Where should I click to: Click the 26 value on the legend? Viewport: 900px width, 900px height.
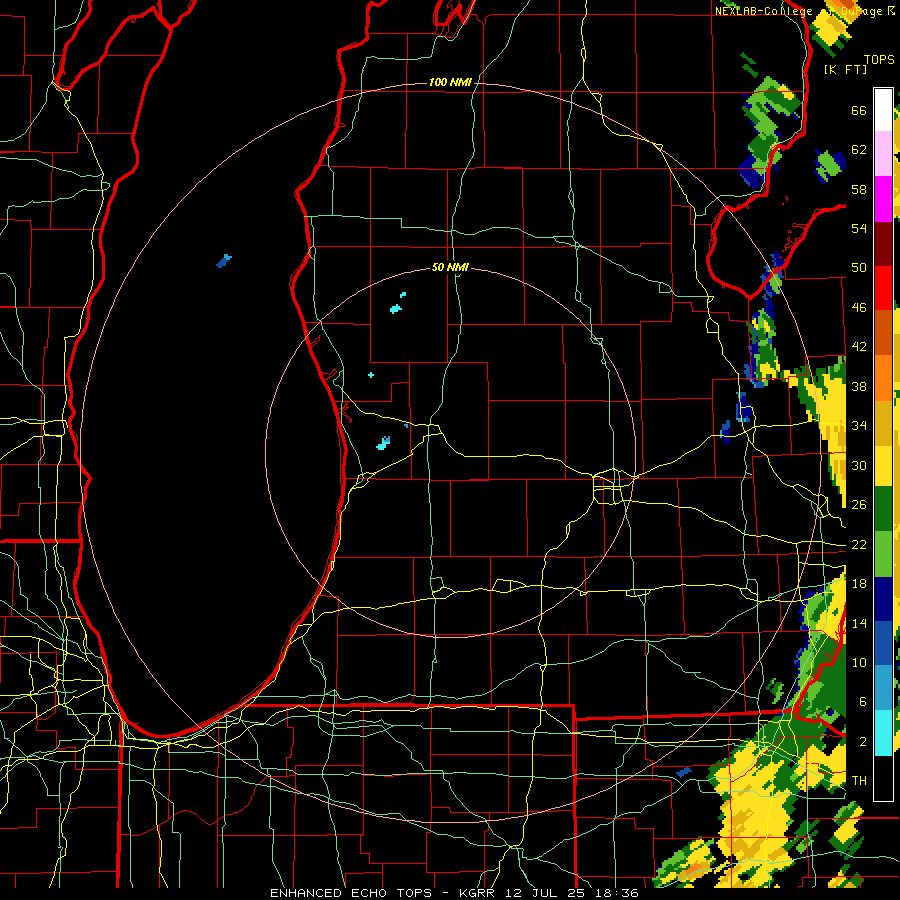coord(859,505)
